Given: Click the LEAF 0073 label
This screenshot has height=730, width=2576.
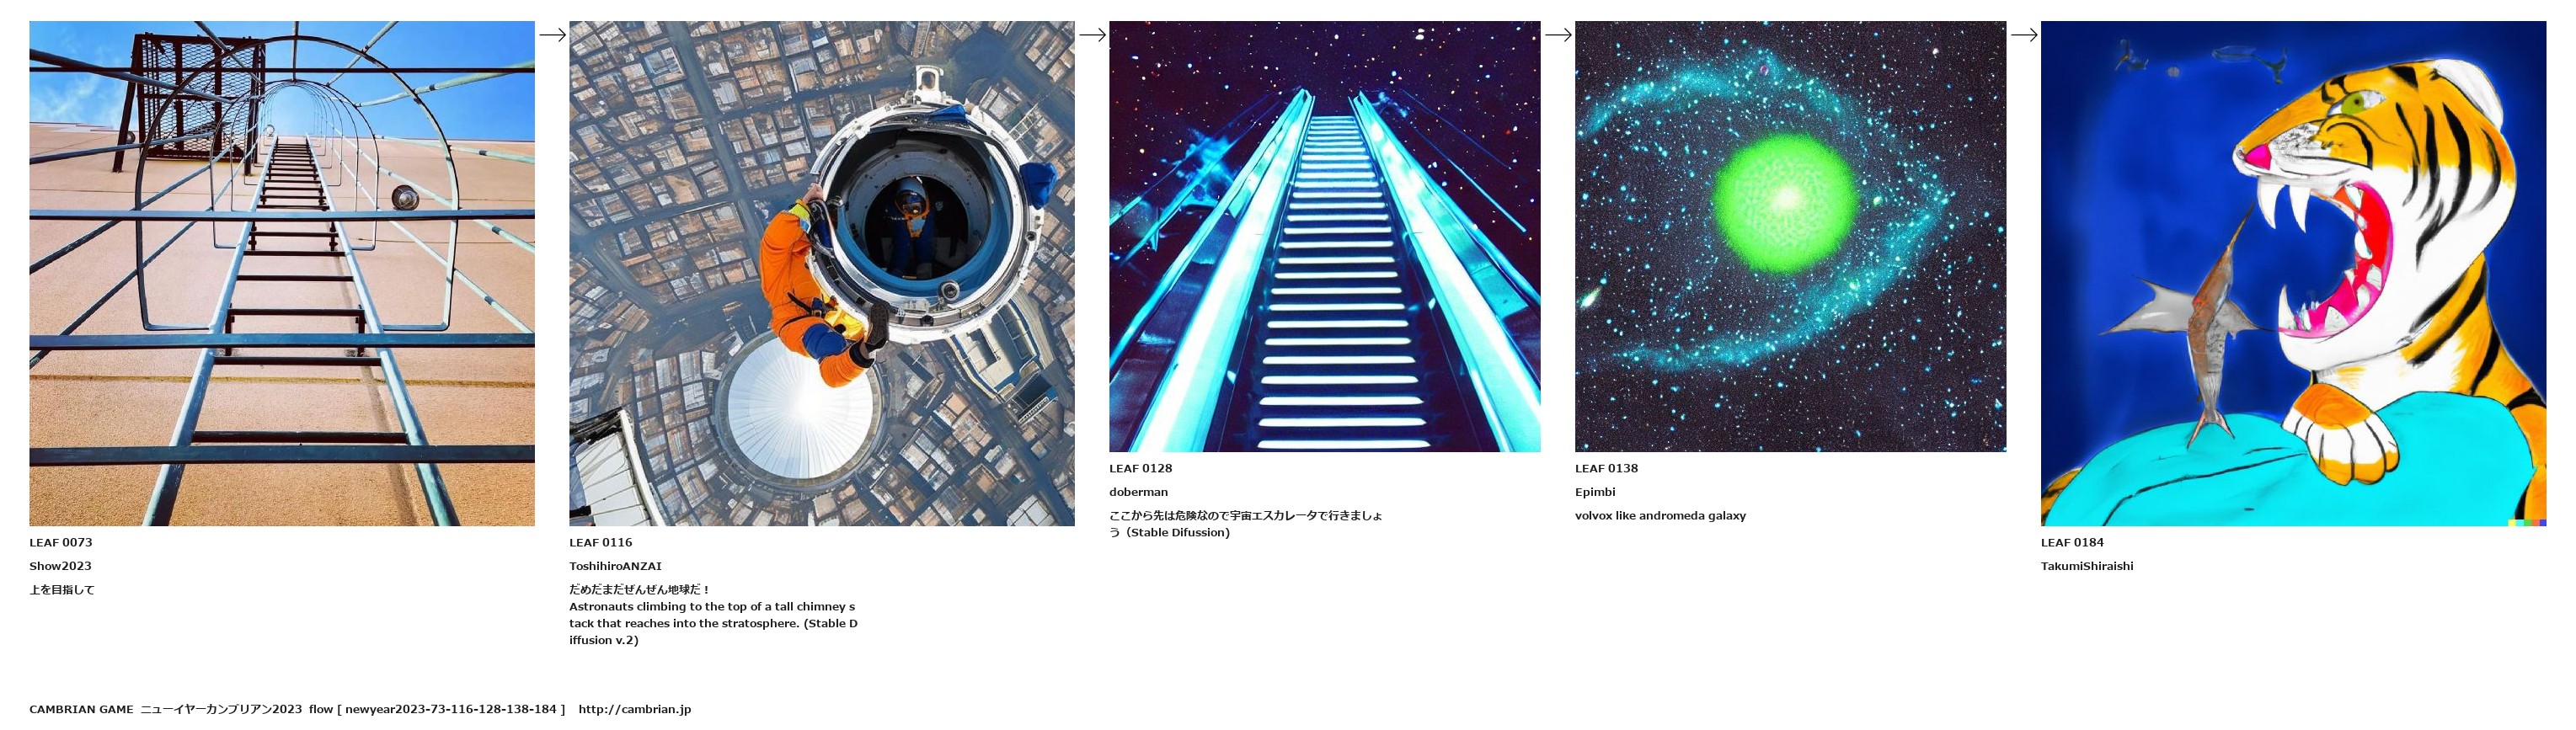Looking at the screenshot, I should (x=61, y=542).
